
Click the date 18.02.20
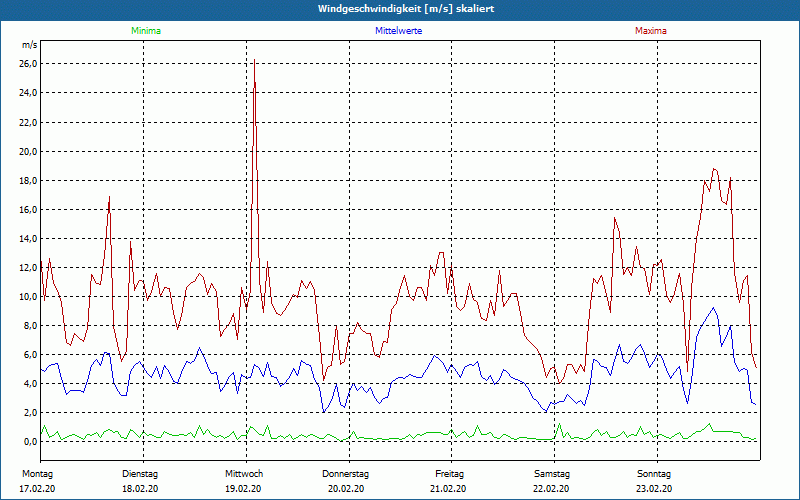click(140, 489)
